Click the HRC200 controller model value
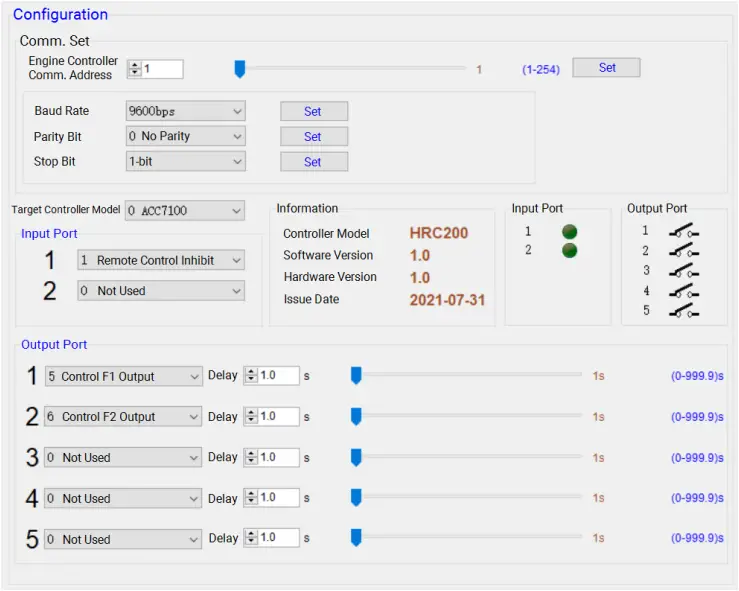739x591 pixels. coord(438,233)
